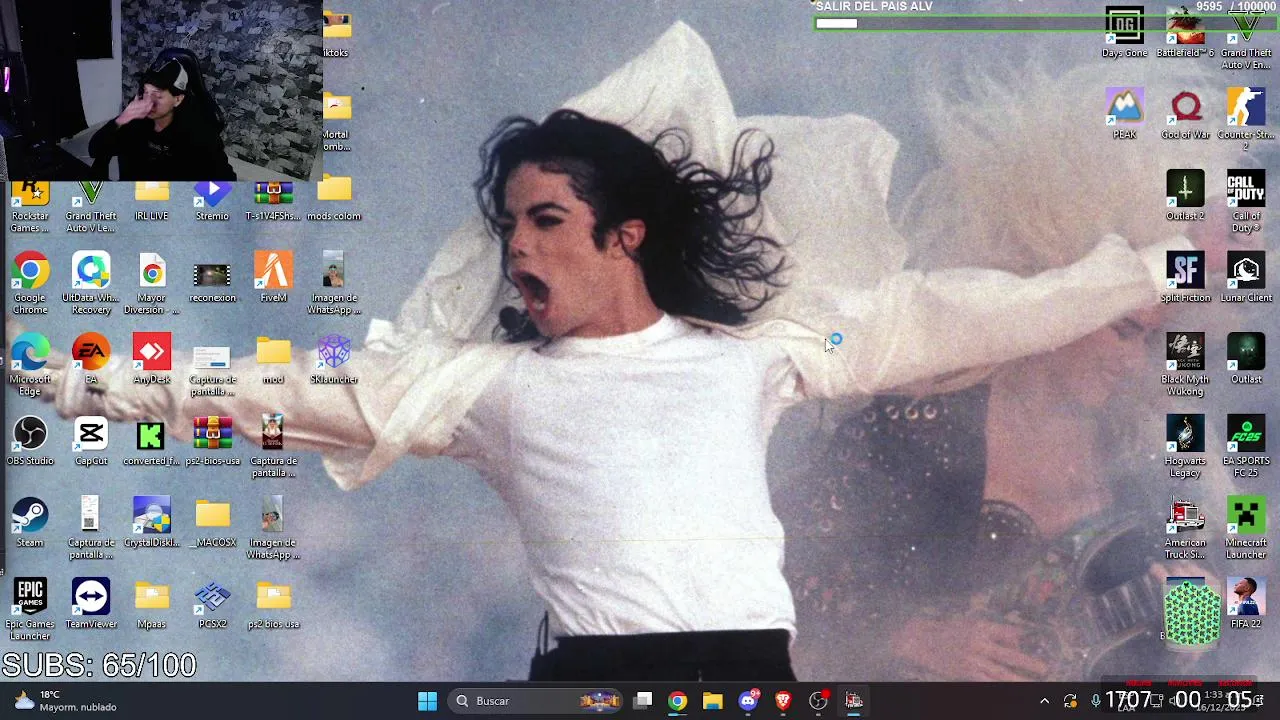Open Discord from the taskbar
Screen dimensions: 1280x720
point(748,701)
